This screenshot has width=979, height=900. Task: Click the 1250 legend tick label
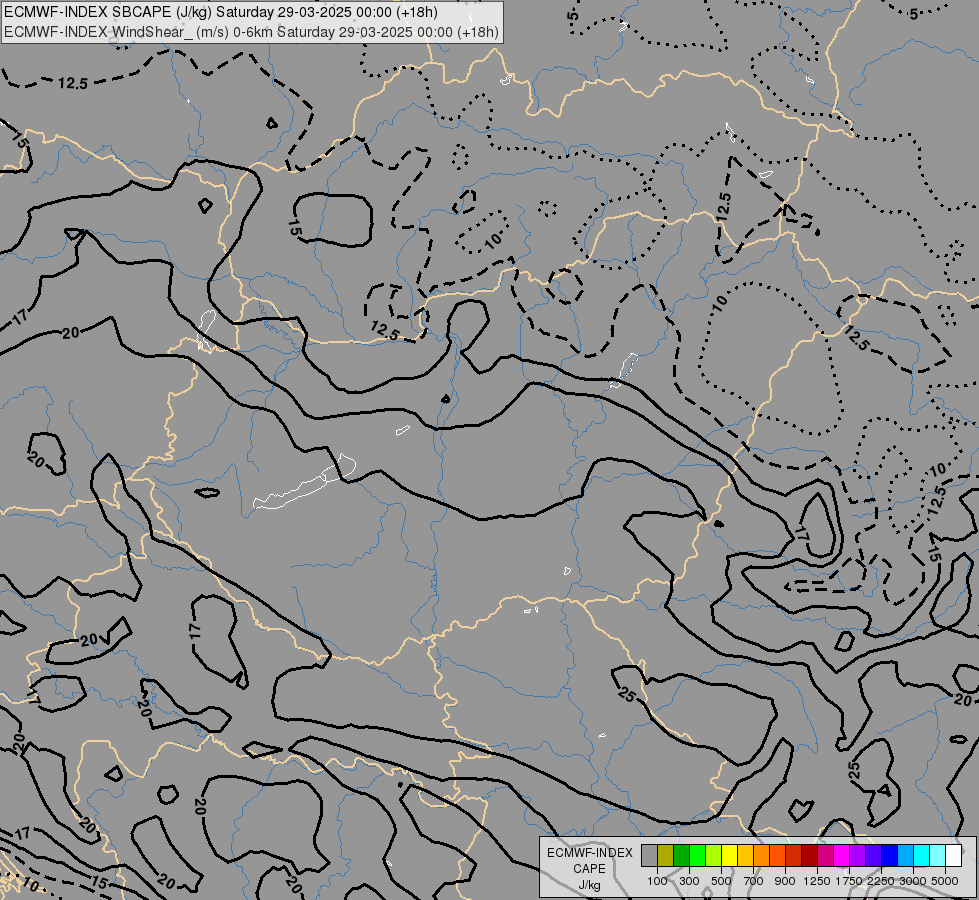click(x=817, y=881)
